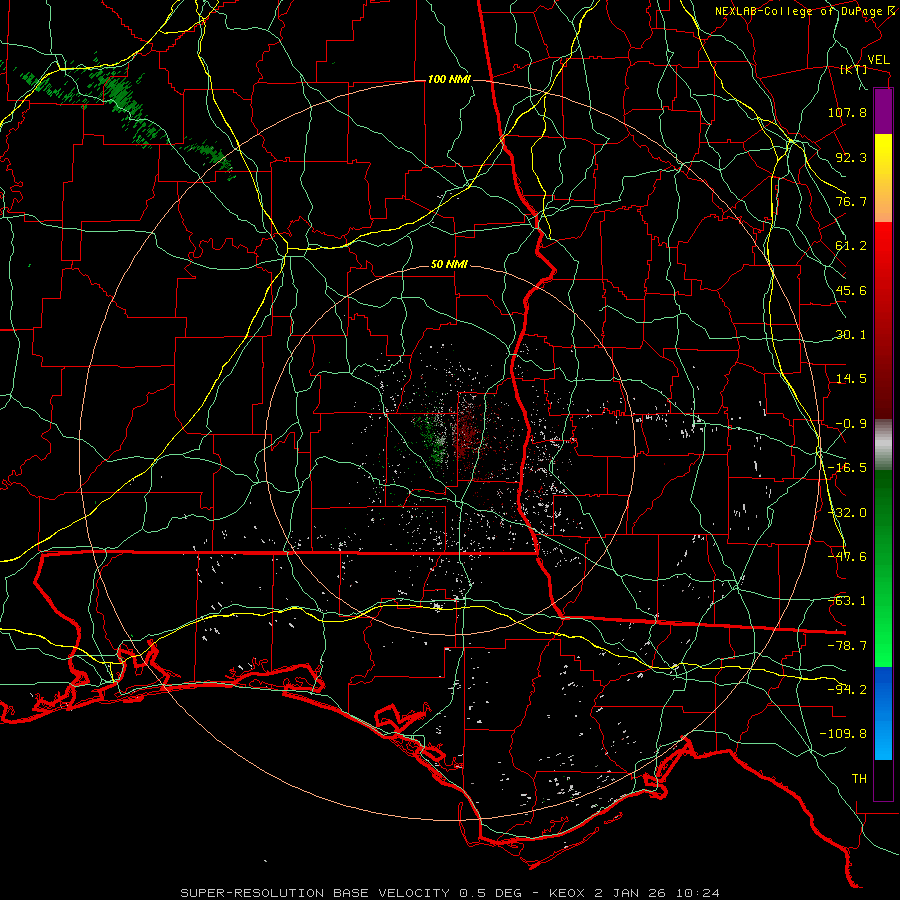Click the -32.0 legend value

[x=847, y=513]
